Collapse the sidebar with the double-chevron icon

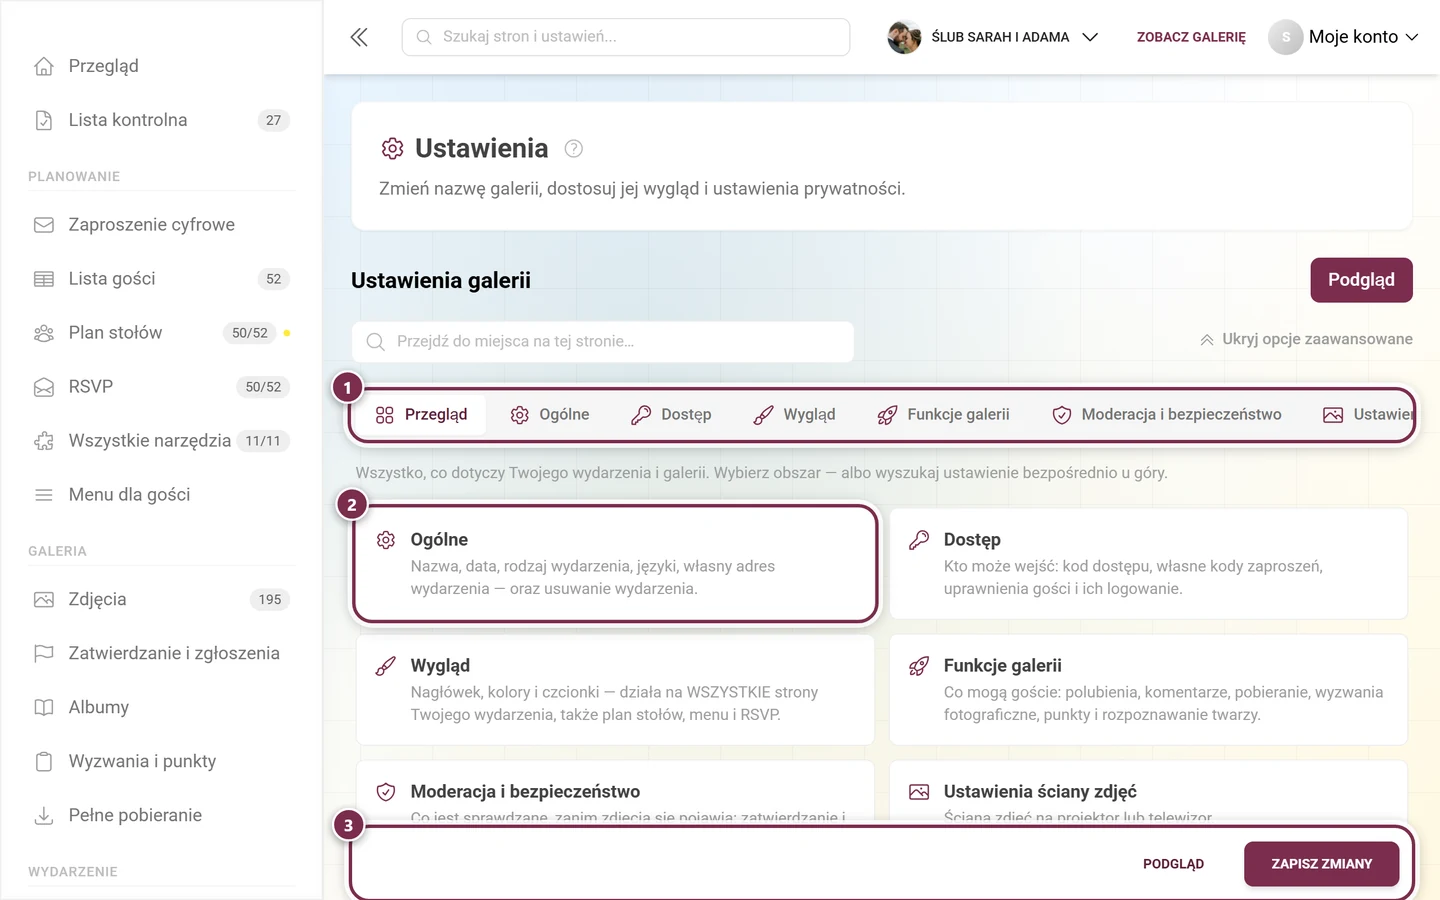tap(359, 37)
